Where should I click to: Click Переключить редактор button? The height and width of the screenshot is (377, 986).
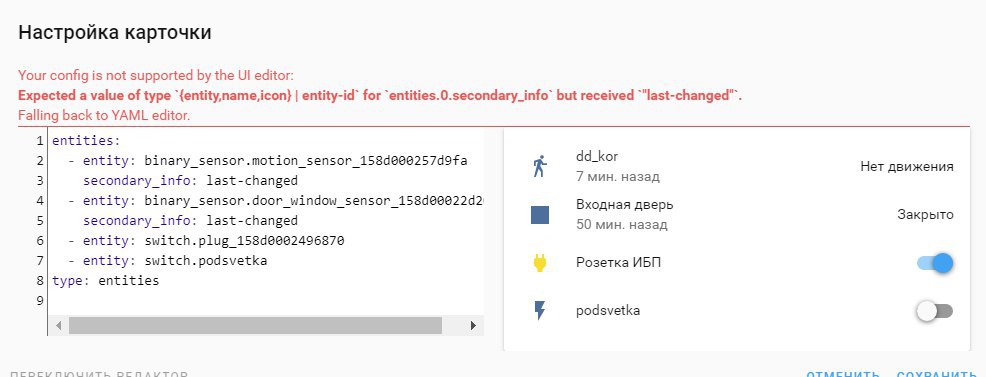[99, 374]
